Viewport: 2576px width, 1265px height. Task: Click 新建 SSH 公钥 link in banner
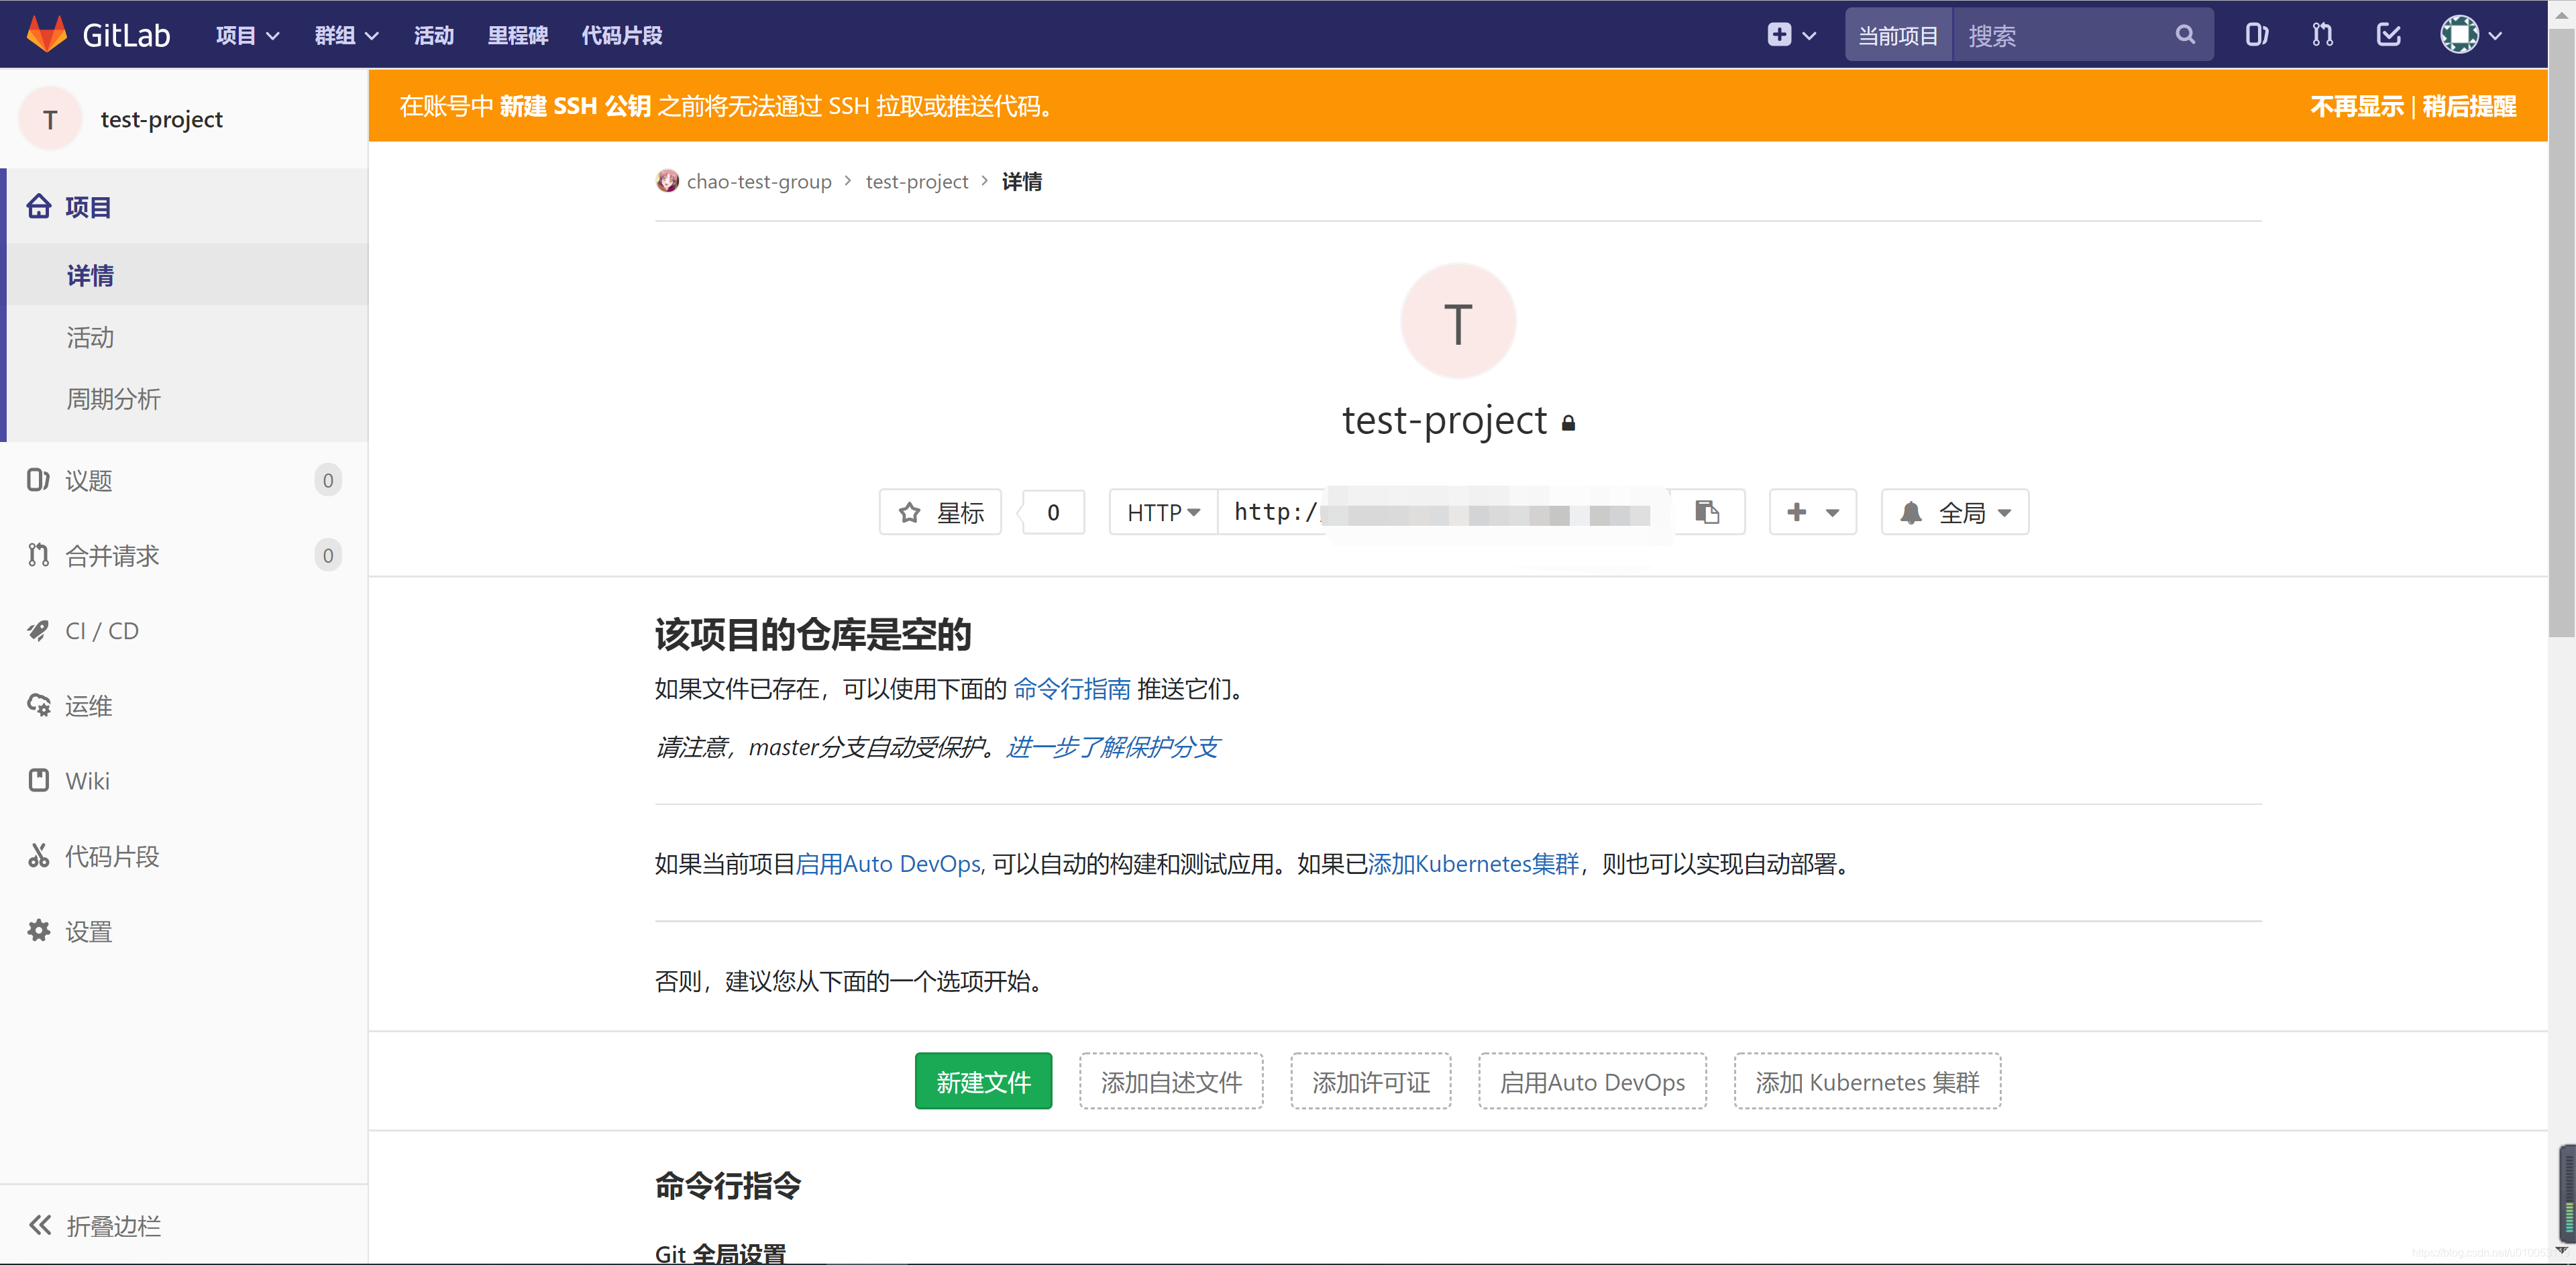coord(575,106)
